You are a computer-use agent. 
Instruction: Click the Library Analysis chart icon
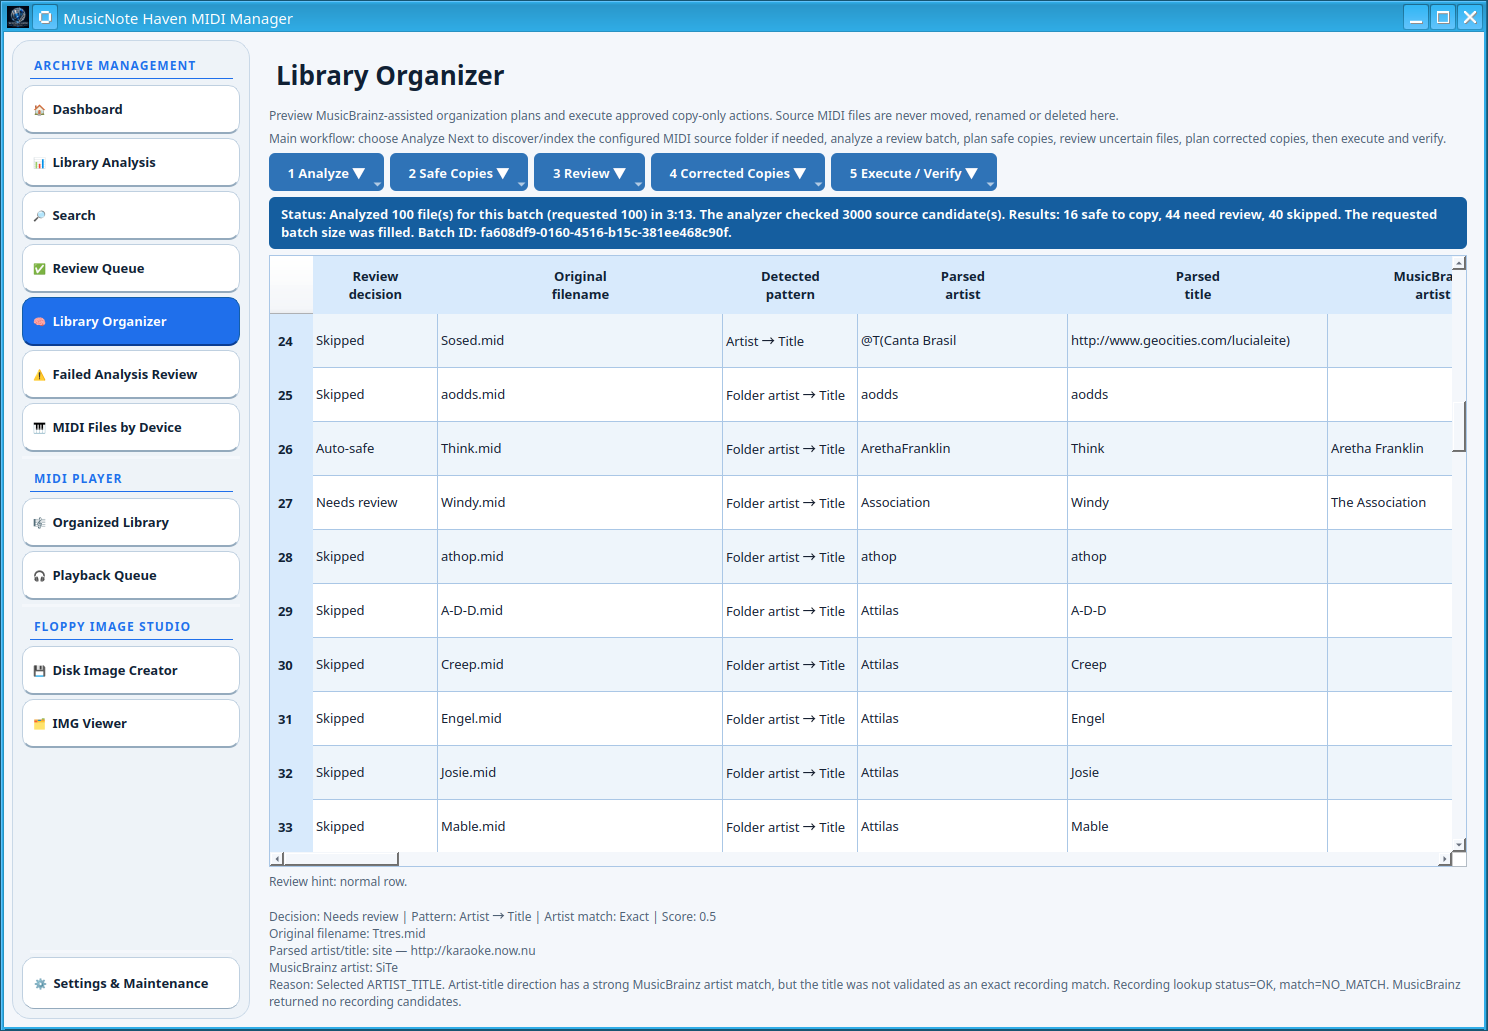40,163
